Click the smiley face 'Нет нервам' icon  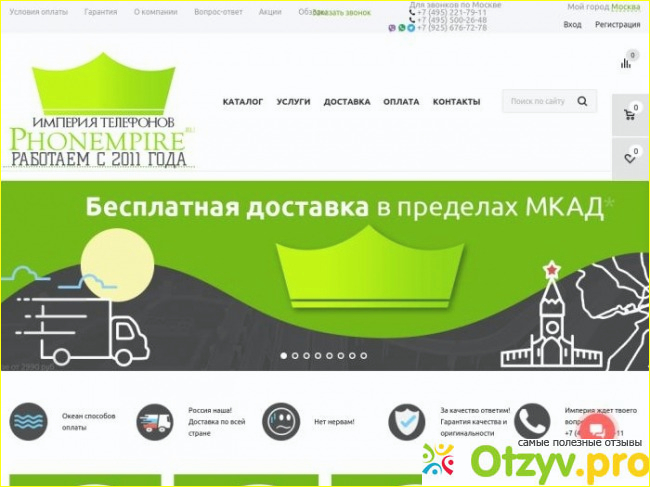pyautogui.click(x=281, y=421)
